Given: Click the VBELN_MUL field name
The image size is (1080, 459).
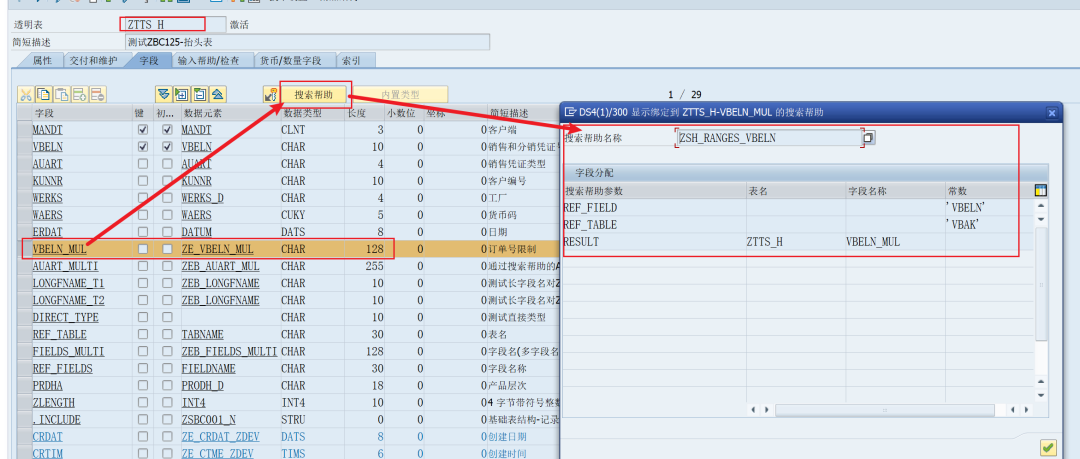Looking at the screenshot, I should pos(60,249).
